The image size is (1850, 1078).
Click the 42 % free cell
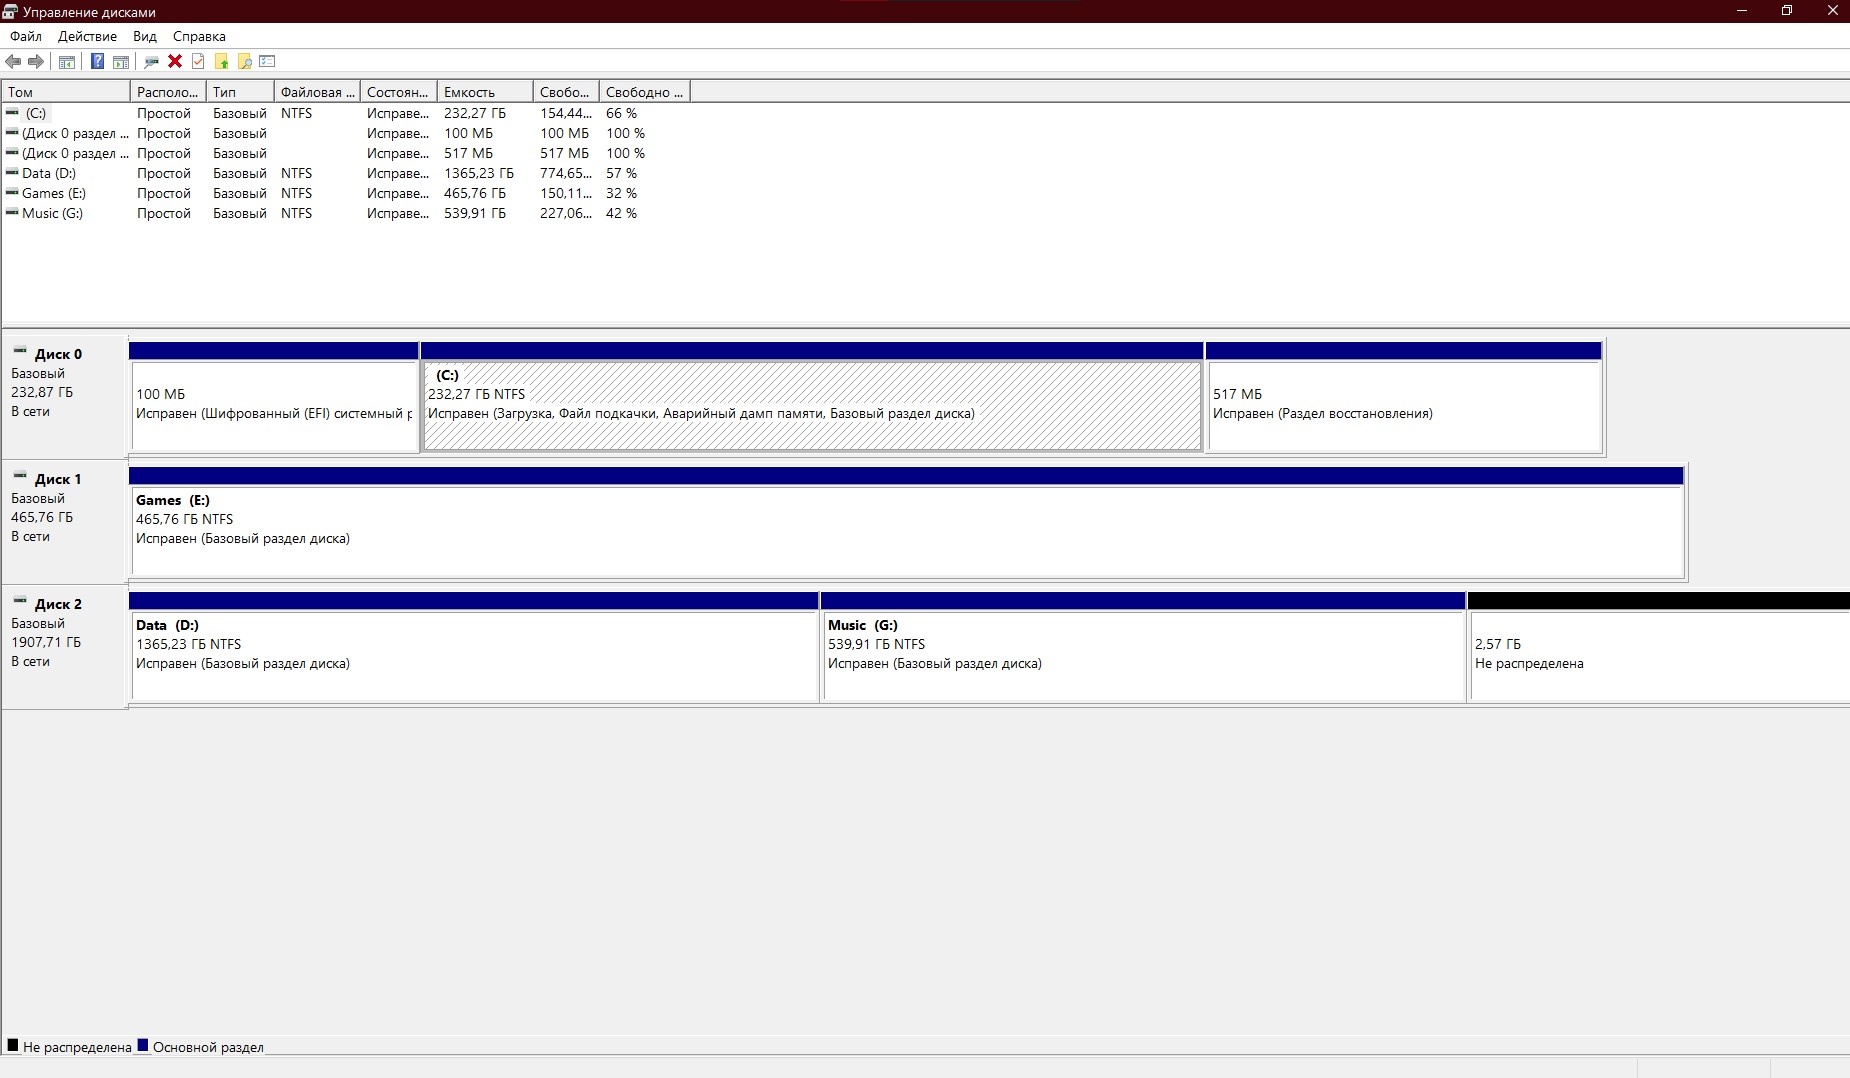pyautogui.click(x=621, y=213)
